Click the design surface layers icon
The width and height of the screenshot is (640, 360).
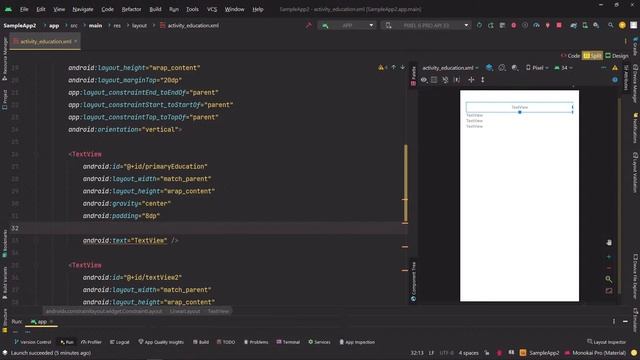[489, 68]
